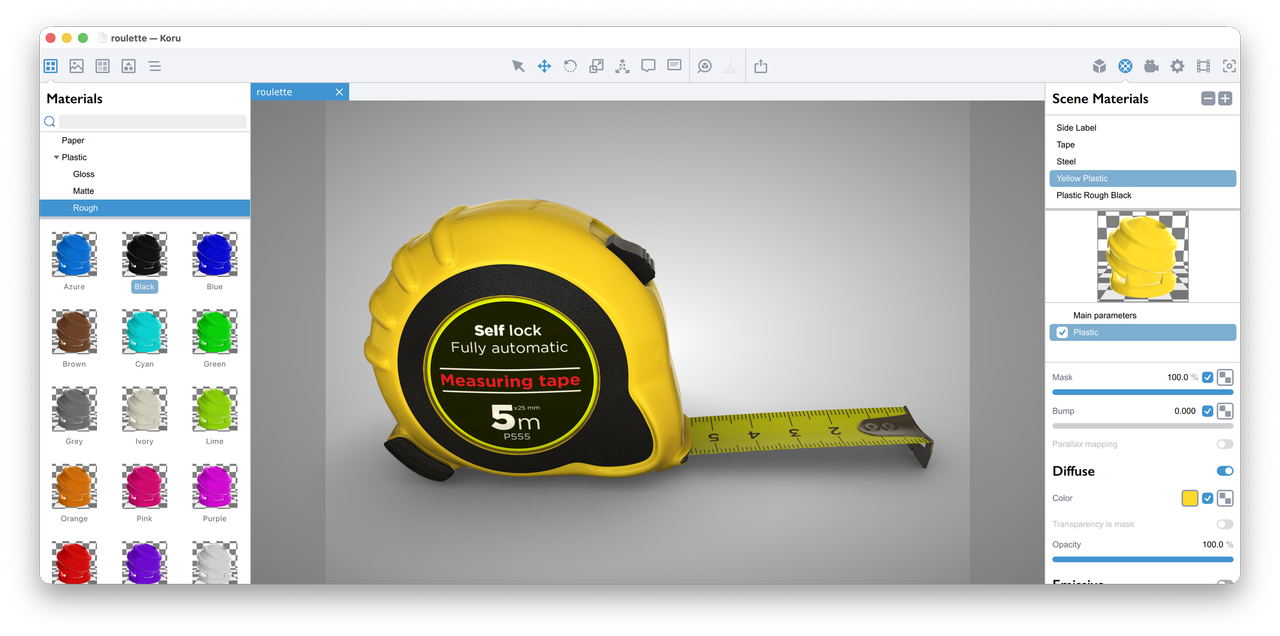Select the rotate tool

(570, 66)
